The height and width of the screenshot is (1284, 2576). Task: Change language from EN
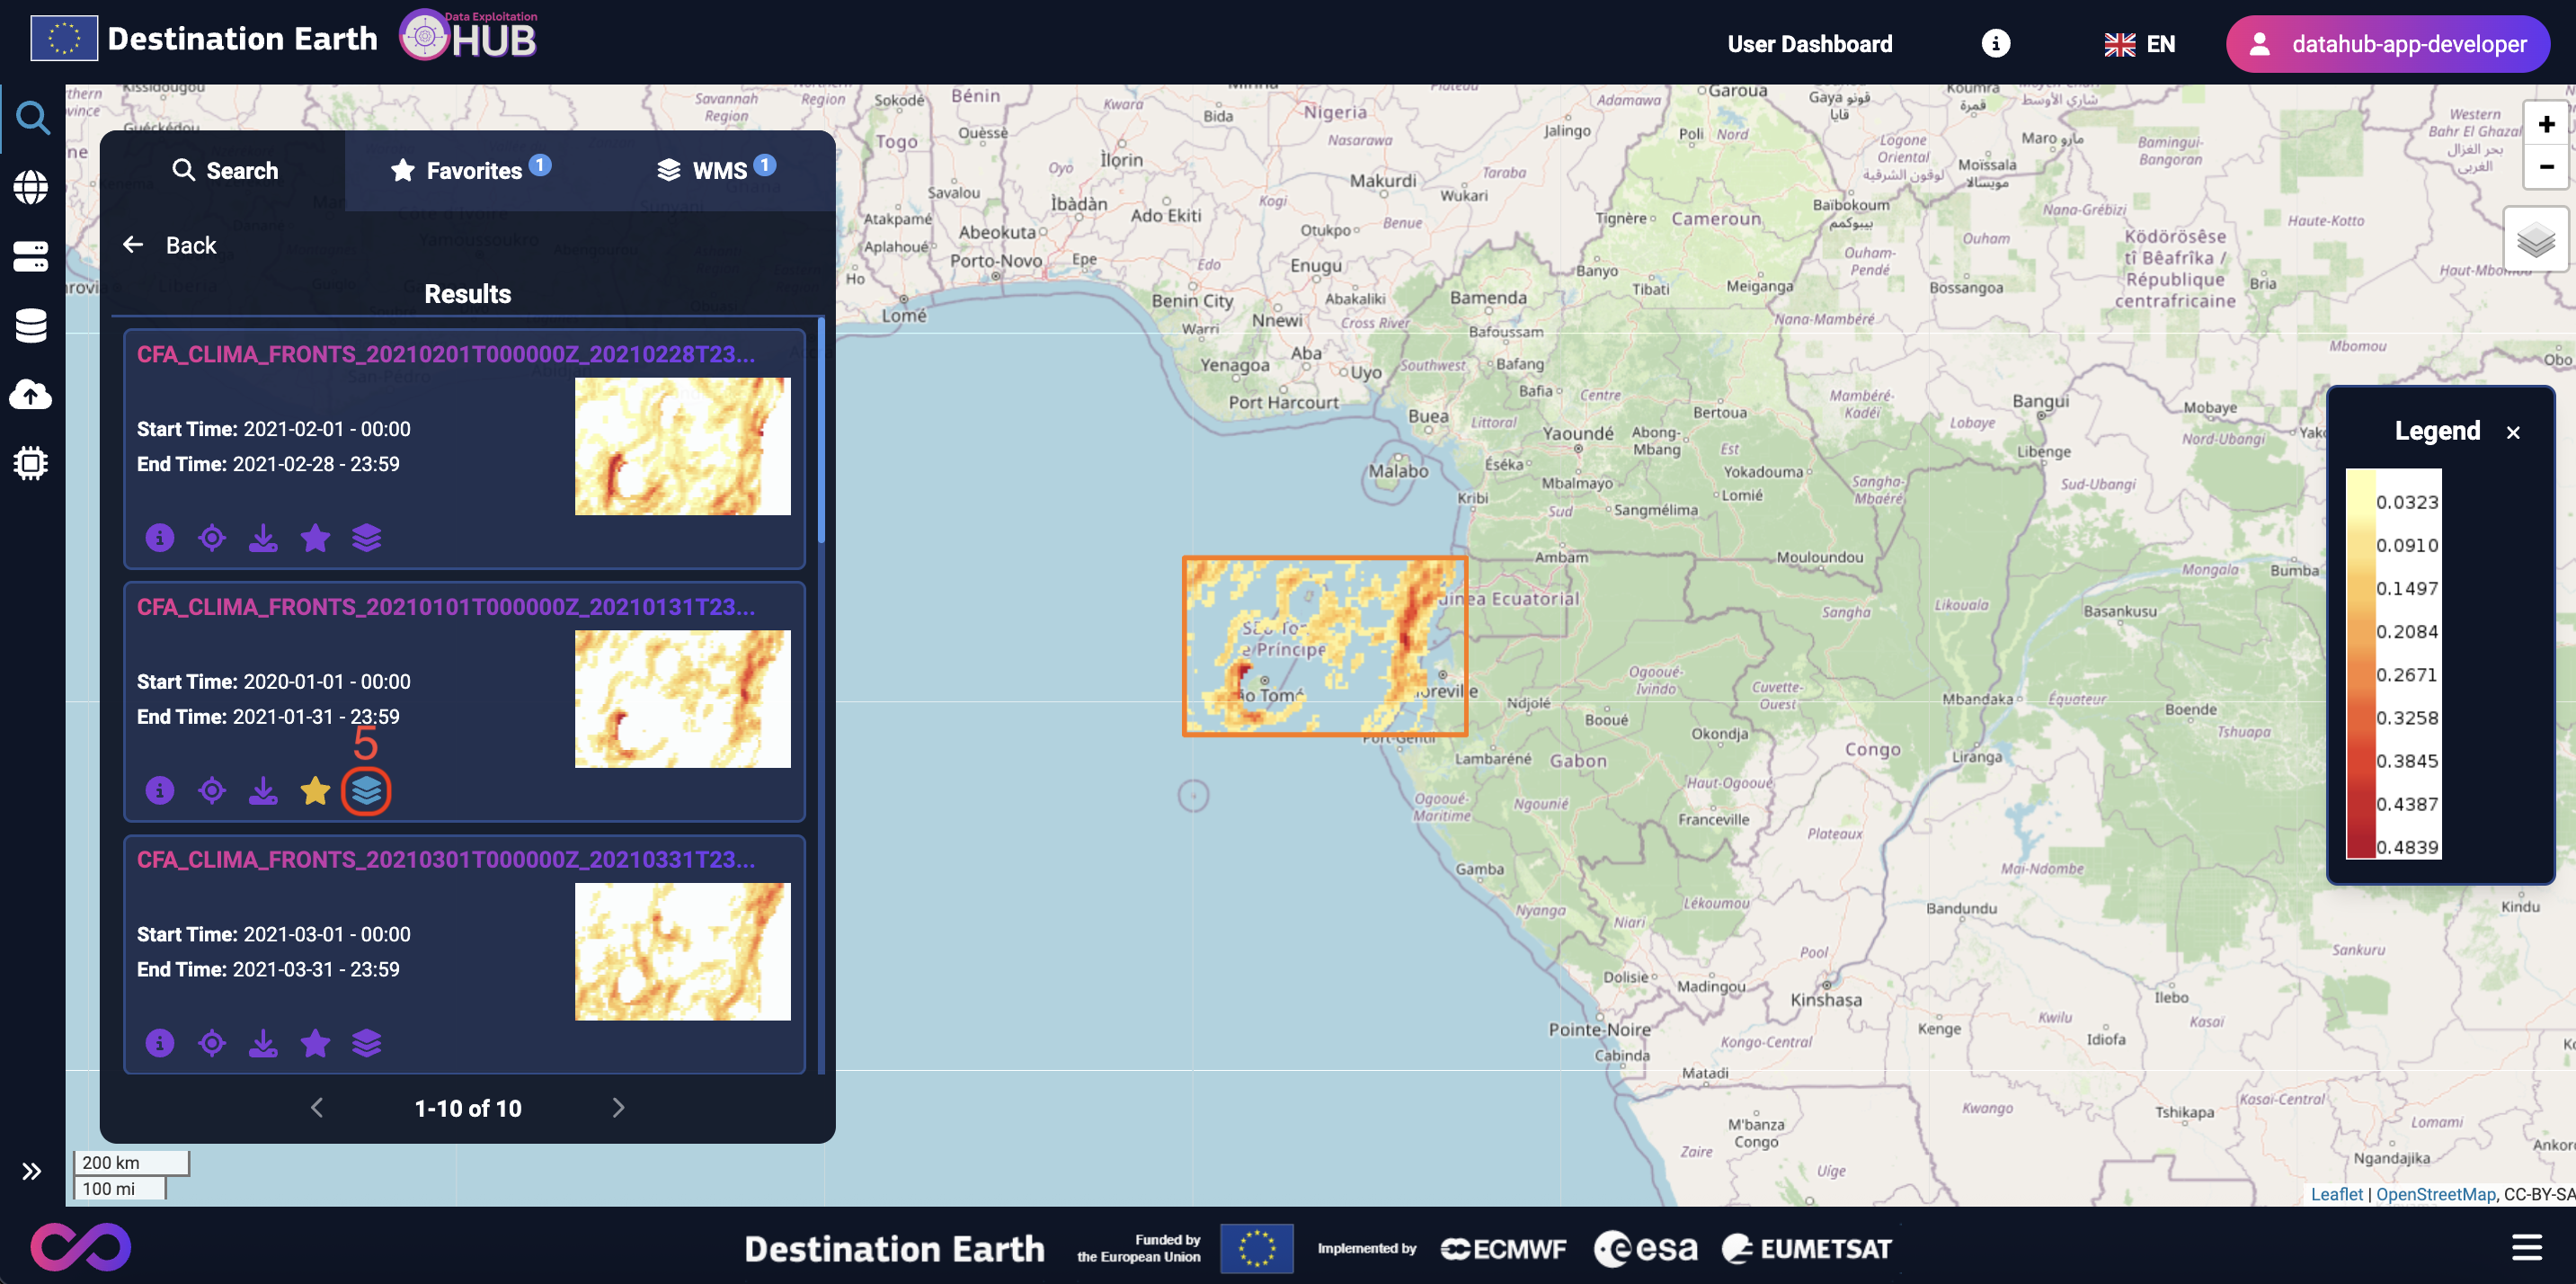(x=2140, y=44)
